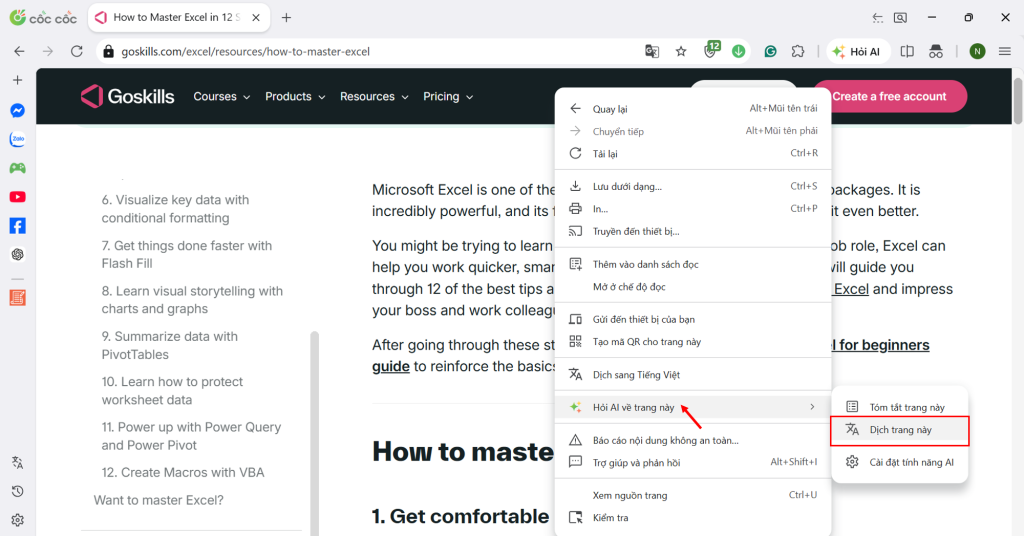Image resolution: width=1024 pixels, height=536 pixels.
Task: Click the green download icon
Action: click(739, 52)
